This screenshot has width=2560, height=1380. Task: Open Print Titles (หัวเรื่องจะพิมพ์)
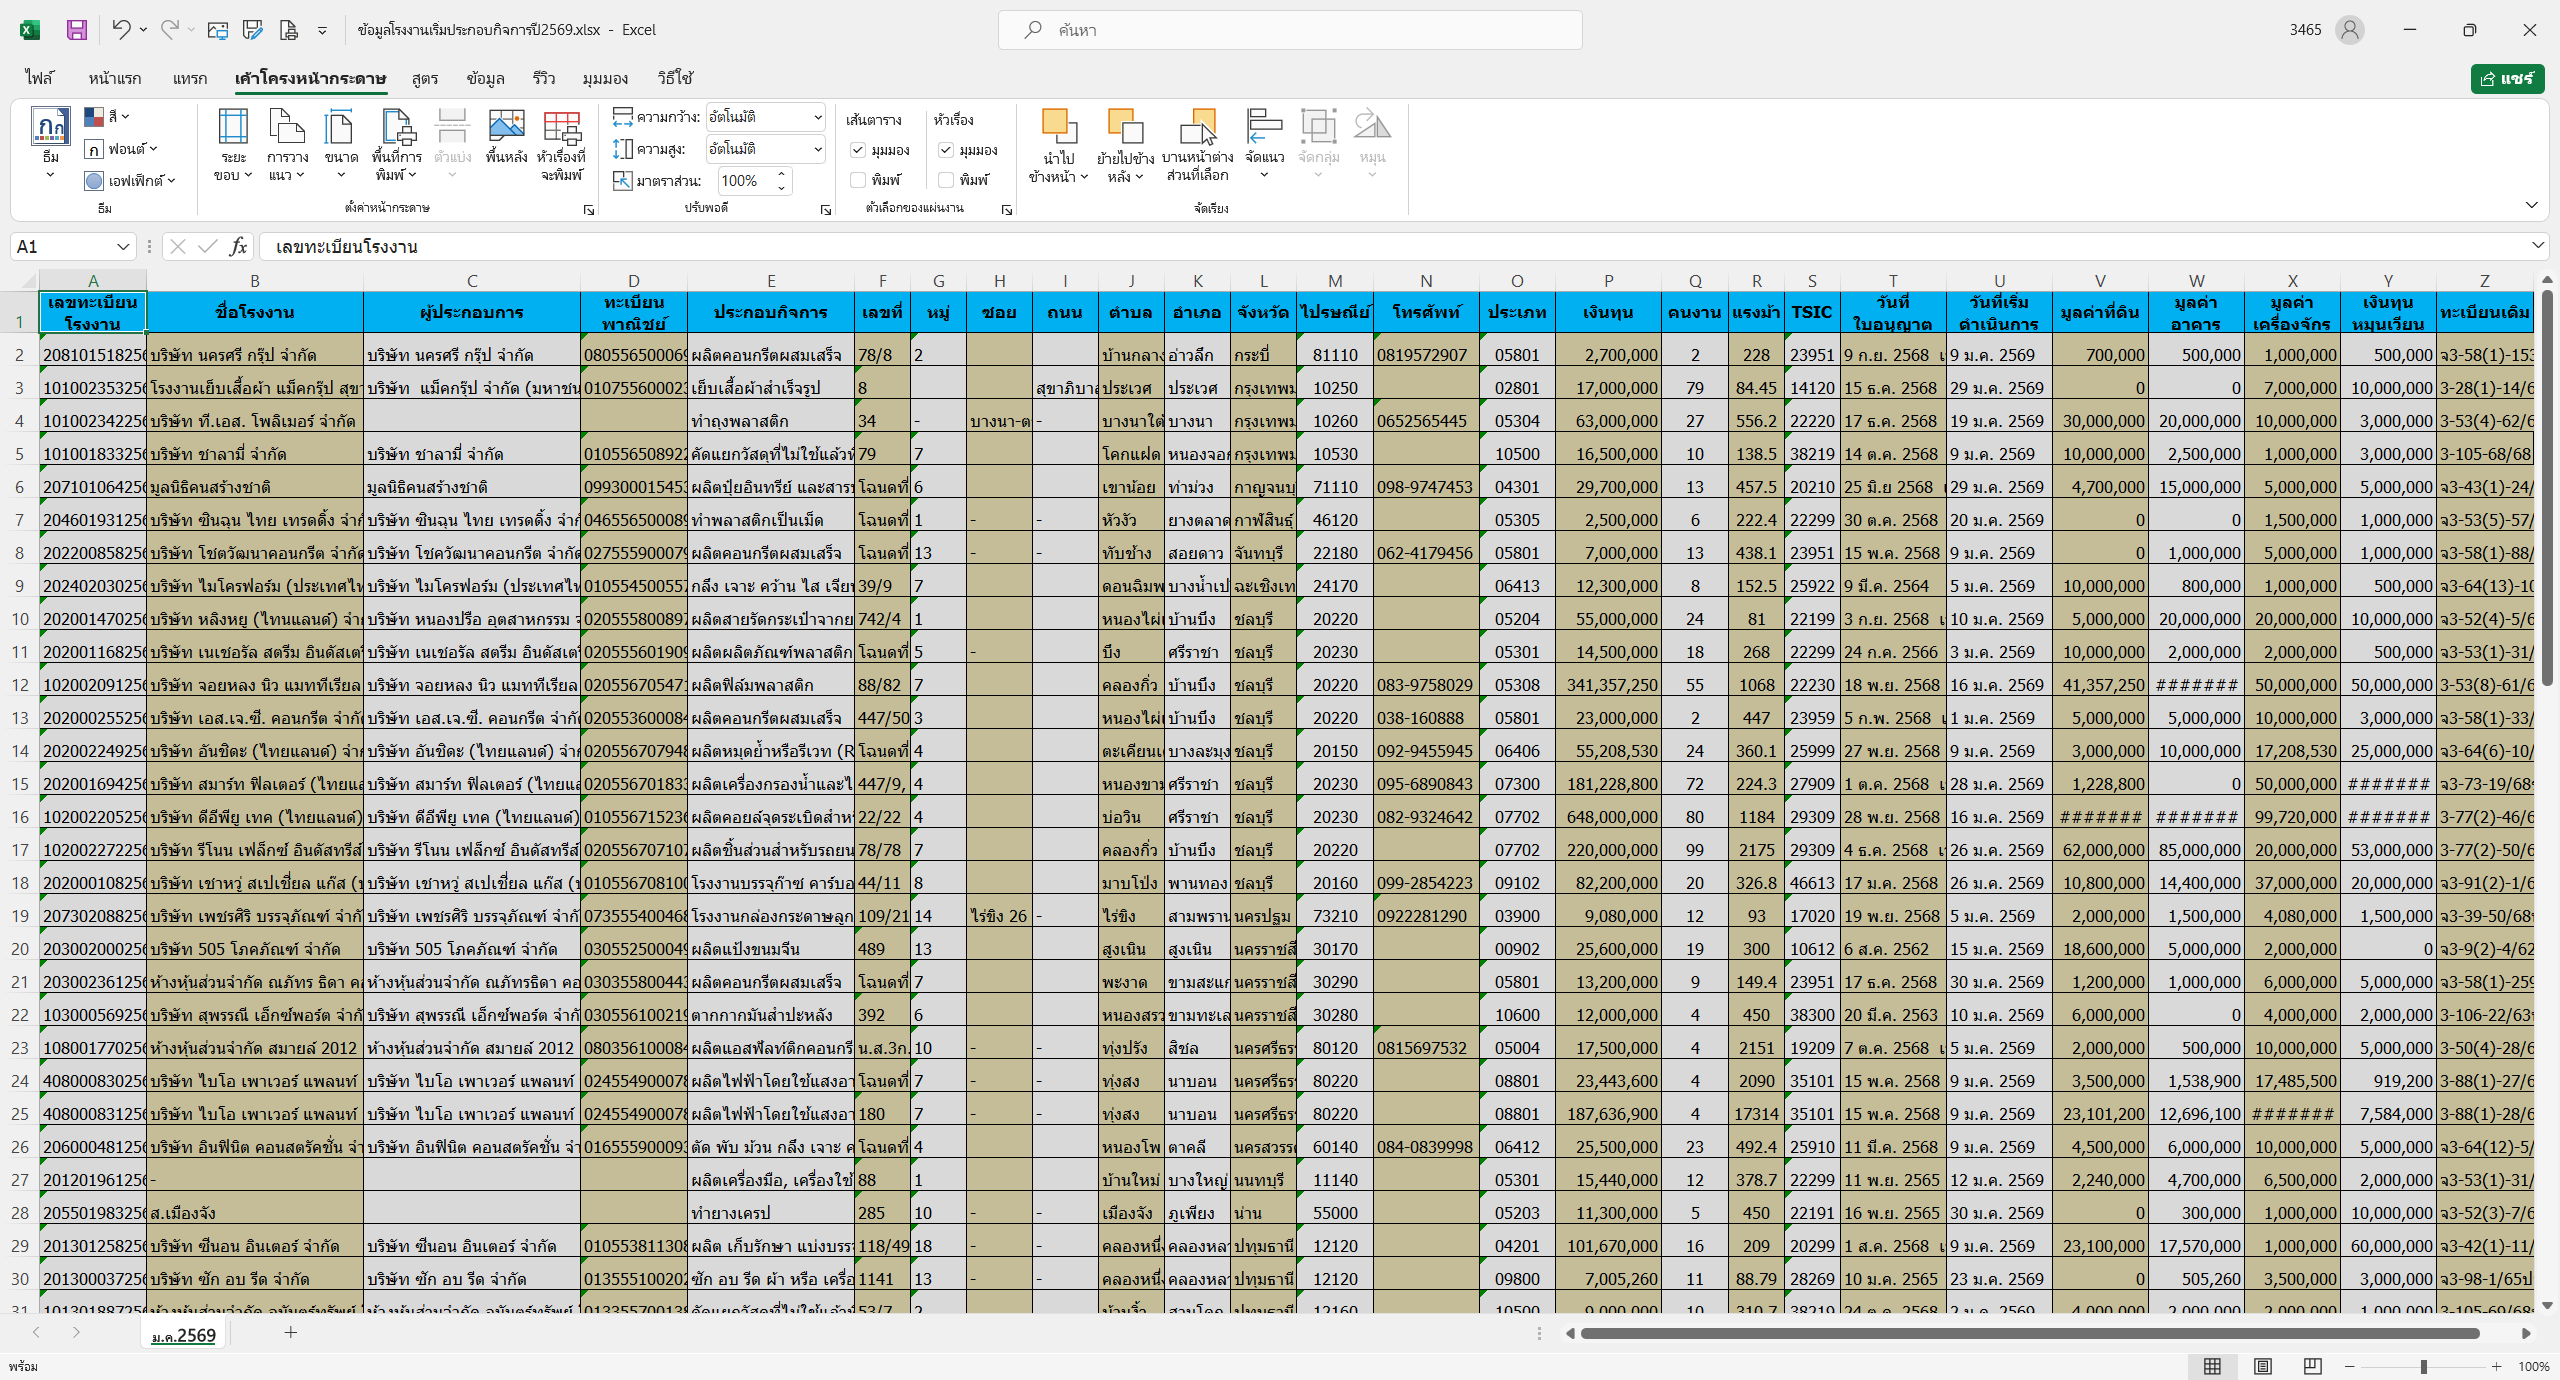tap(561, 130)
